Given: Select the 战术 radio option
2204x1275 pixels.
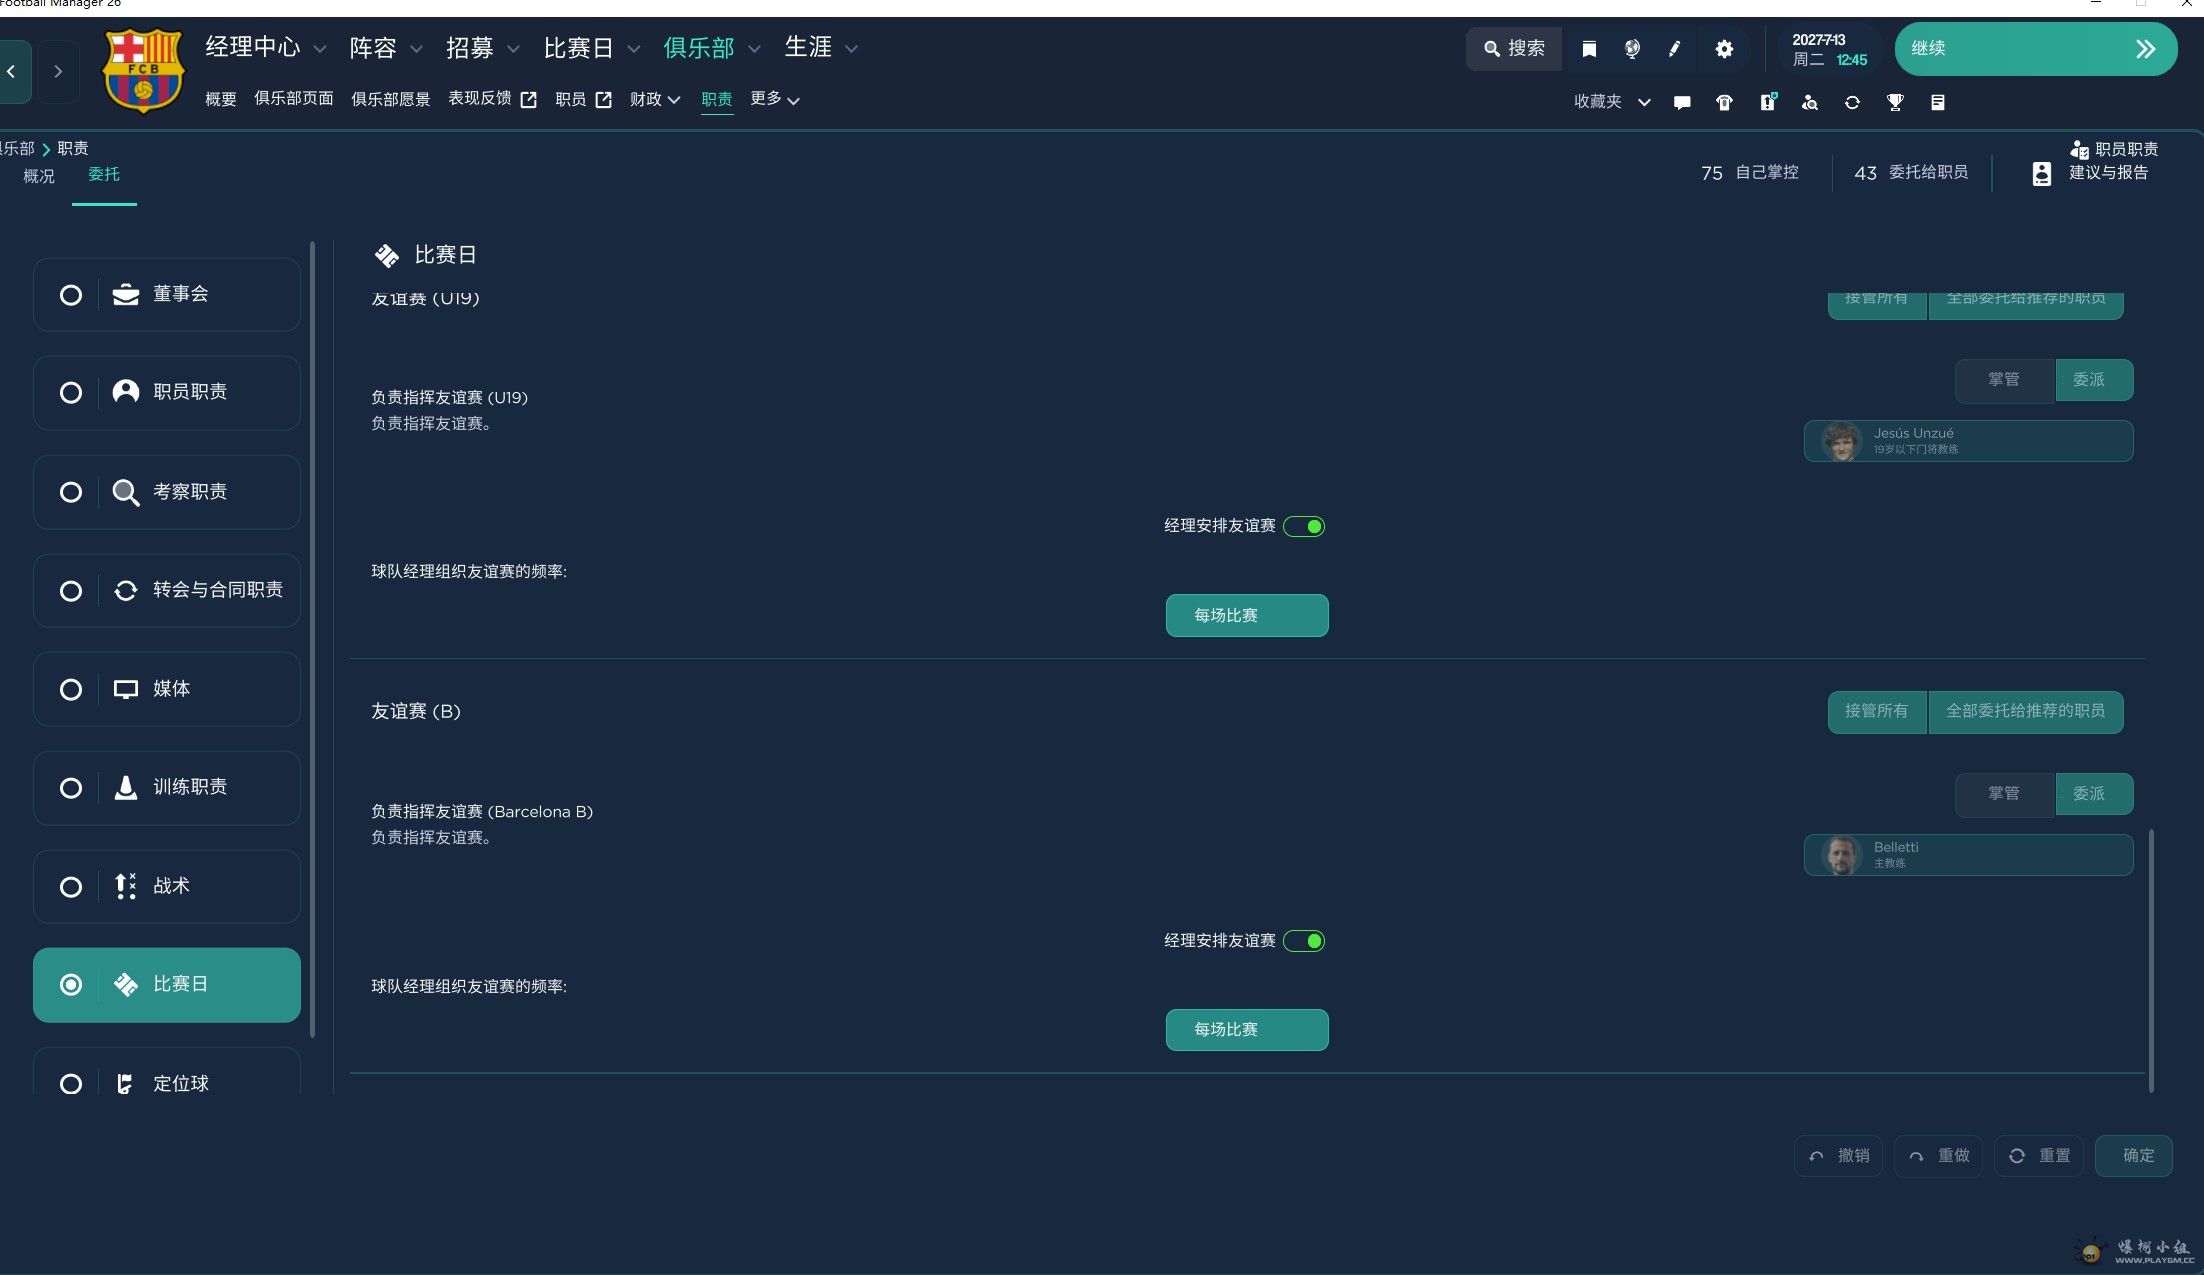Looking at the screenshot, I should (71, 887).
